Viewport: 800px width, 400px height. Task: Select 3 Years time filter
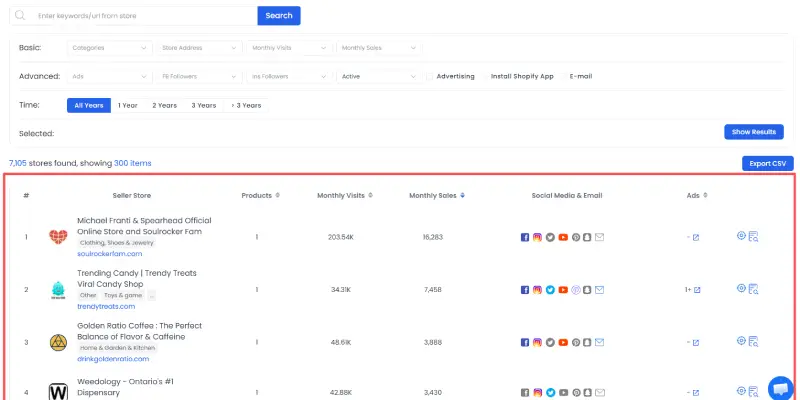point(204,106)
